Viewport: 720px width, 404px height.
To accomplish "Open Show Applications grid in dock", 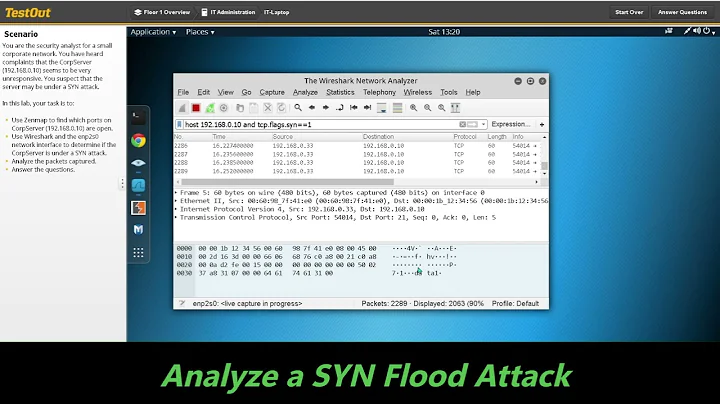I will coord(138,252).
